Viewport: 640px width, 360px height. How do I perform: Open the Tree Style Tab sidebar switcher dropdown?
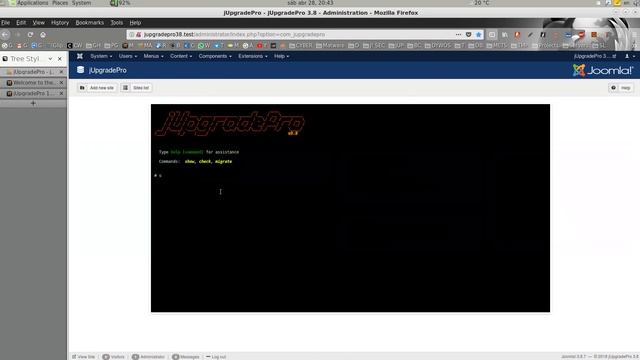pos(50,59)
